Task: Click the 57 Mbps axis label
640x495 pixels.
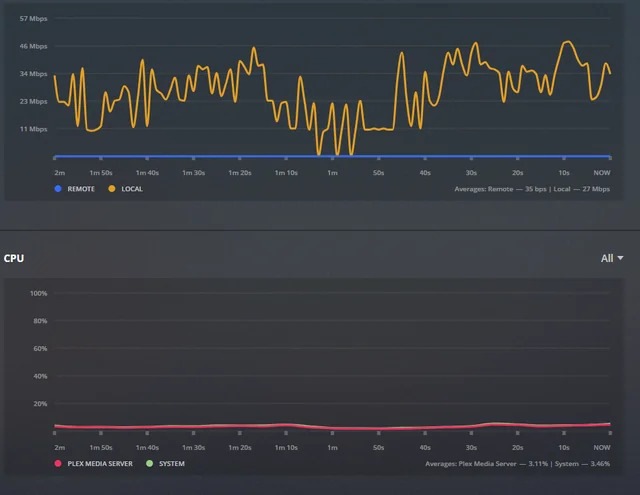Action: point(33,19)
